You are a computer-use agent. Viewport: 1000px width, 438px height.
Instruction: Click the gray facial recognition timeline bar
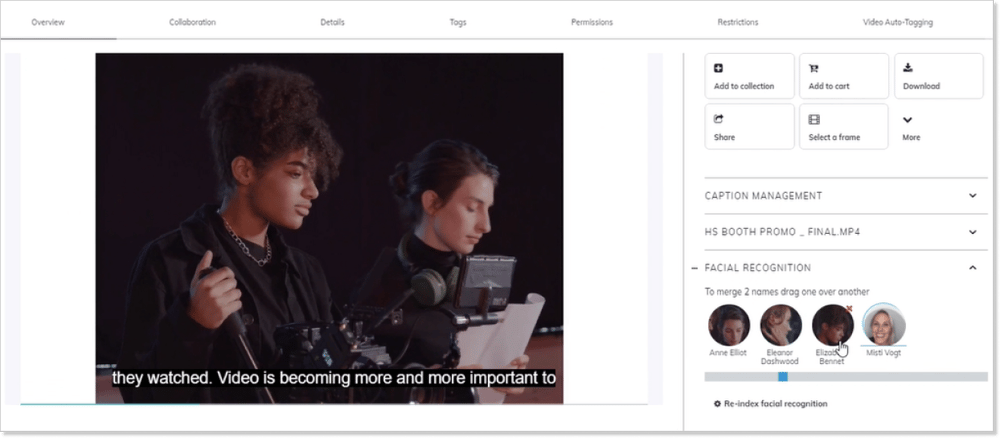(846, 377)
